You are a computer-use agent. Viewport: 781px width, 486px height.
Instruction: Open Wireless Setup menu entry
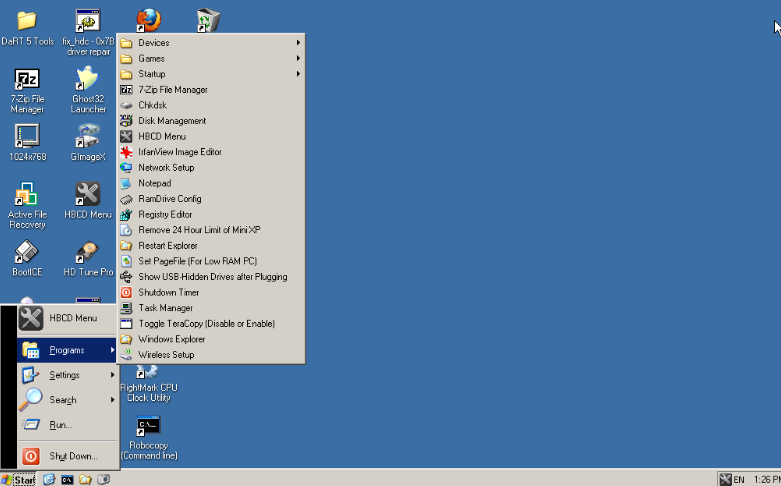click(x=211, y=355)
